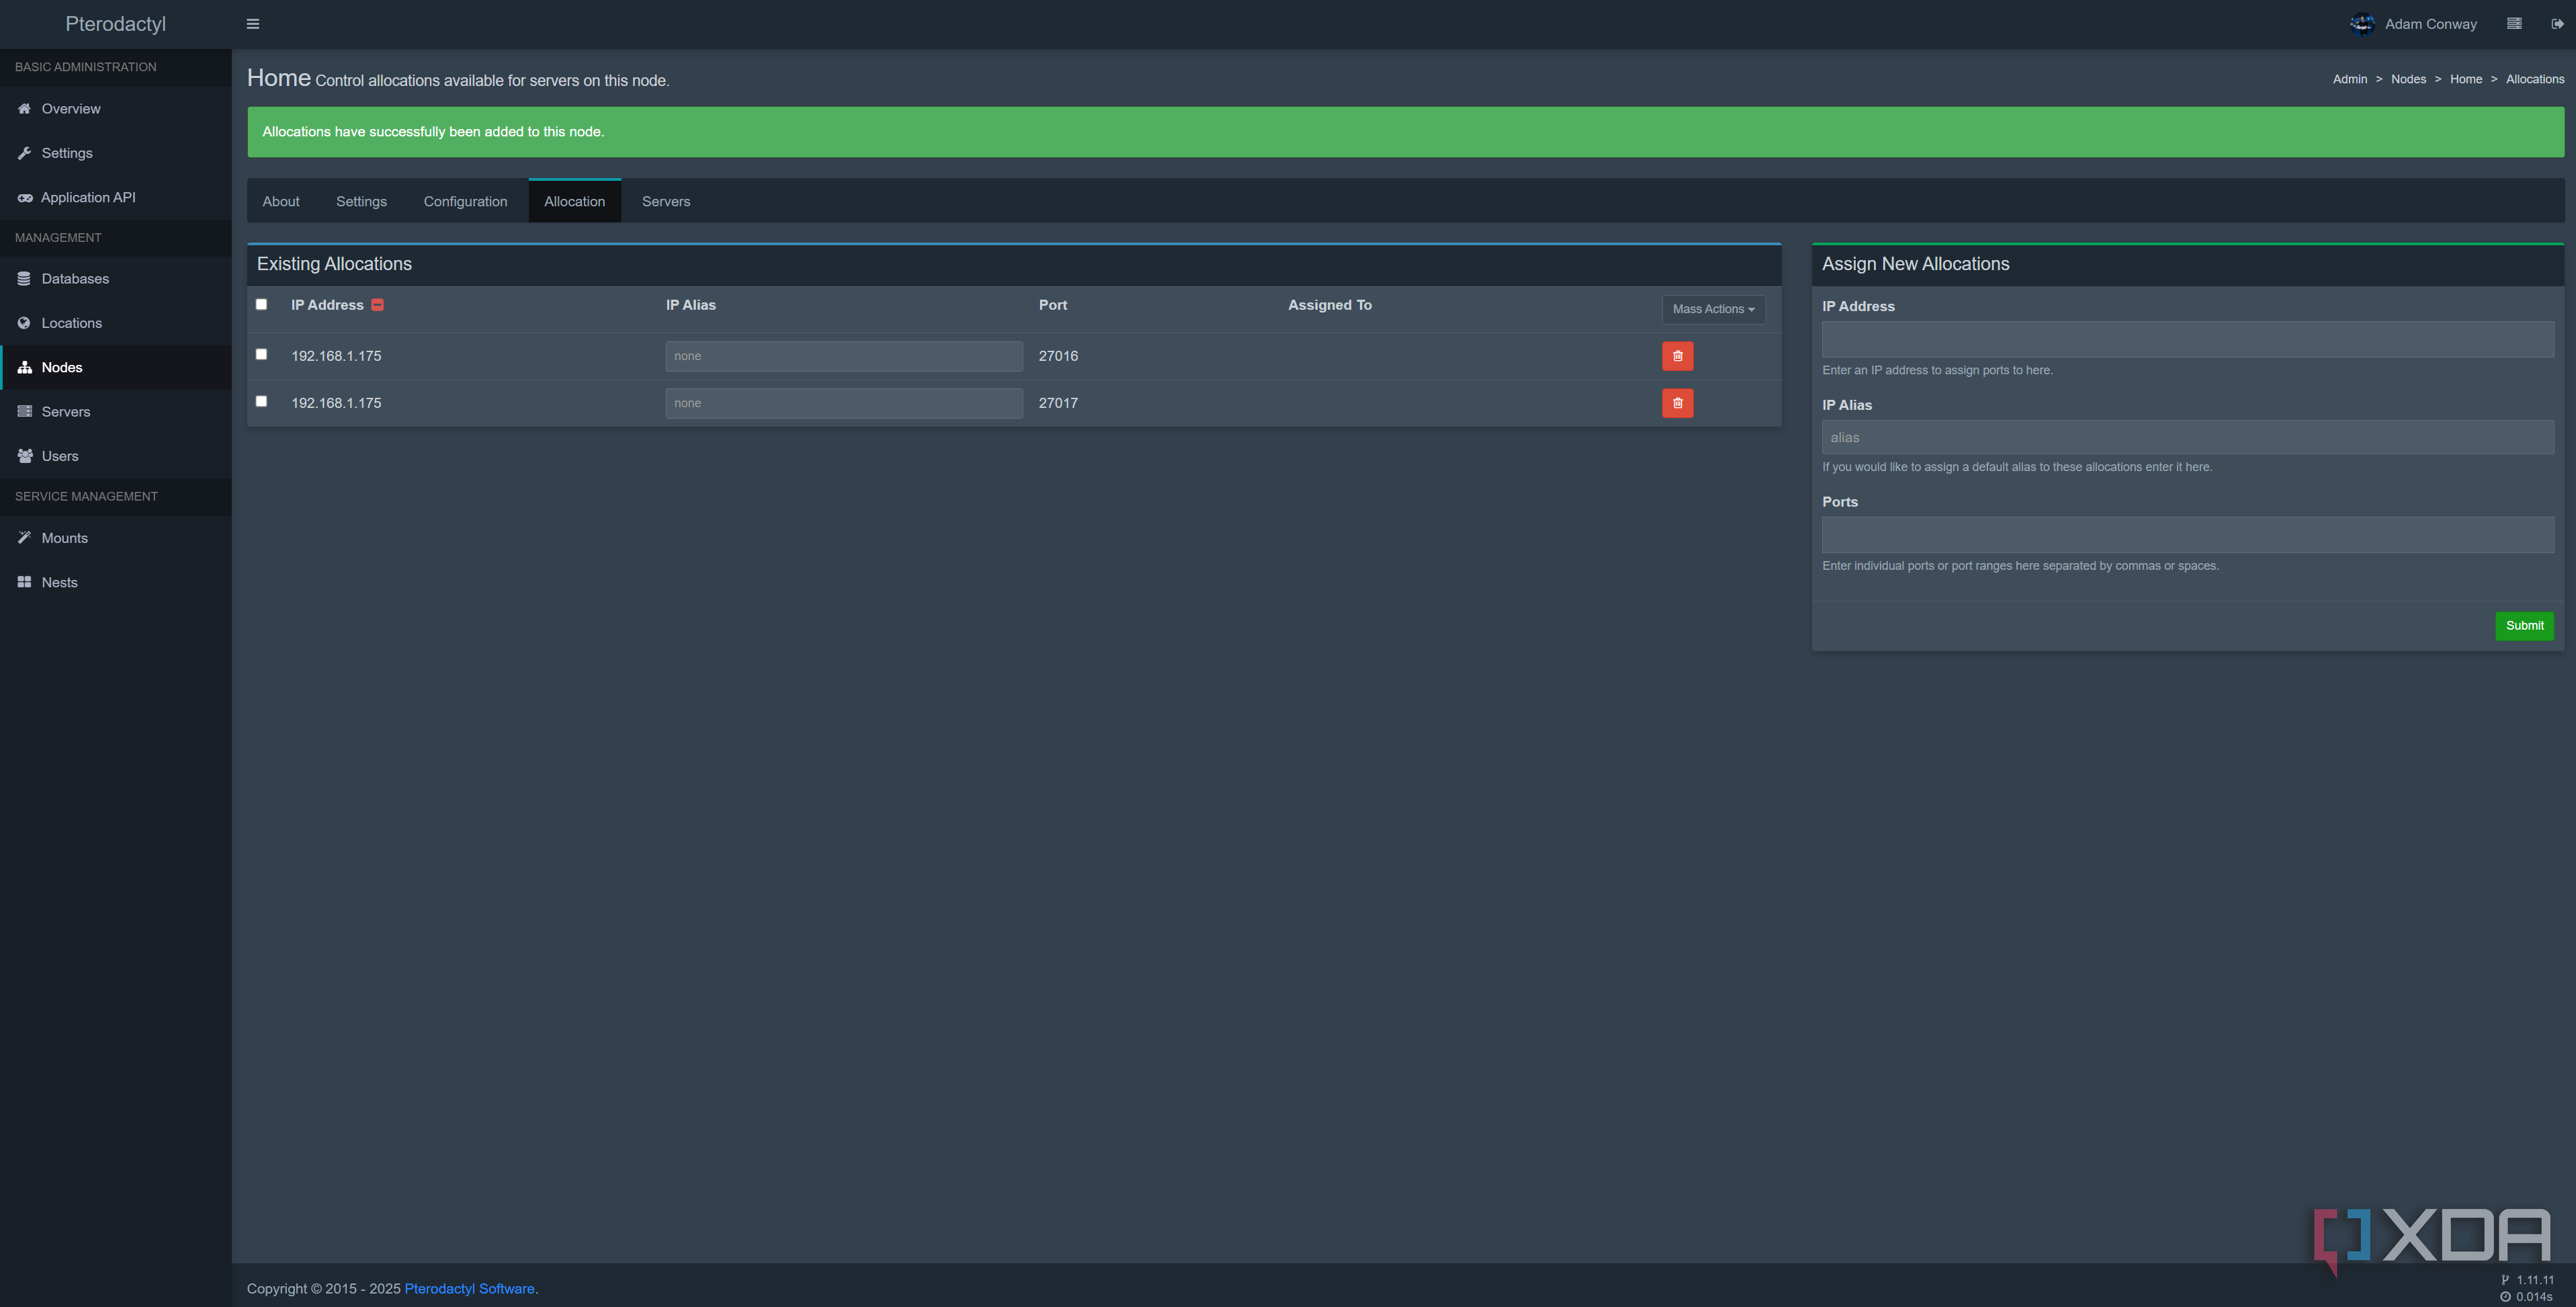The width and height of the screenshot is (2576, 1307).
Task: Open the Mounts sidebar item
Action: pos(64,538)
